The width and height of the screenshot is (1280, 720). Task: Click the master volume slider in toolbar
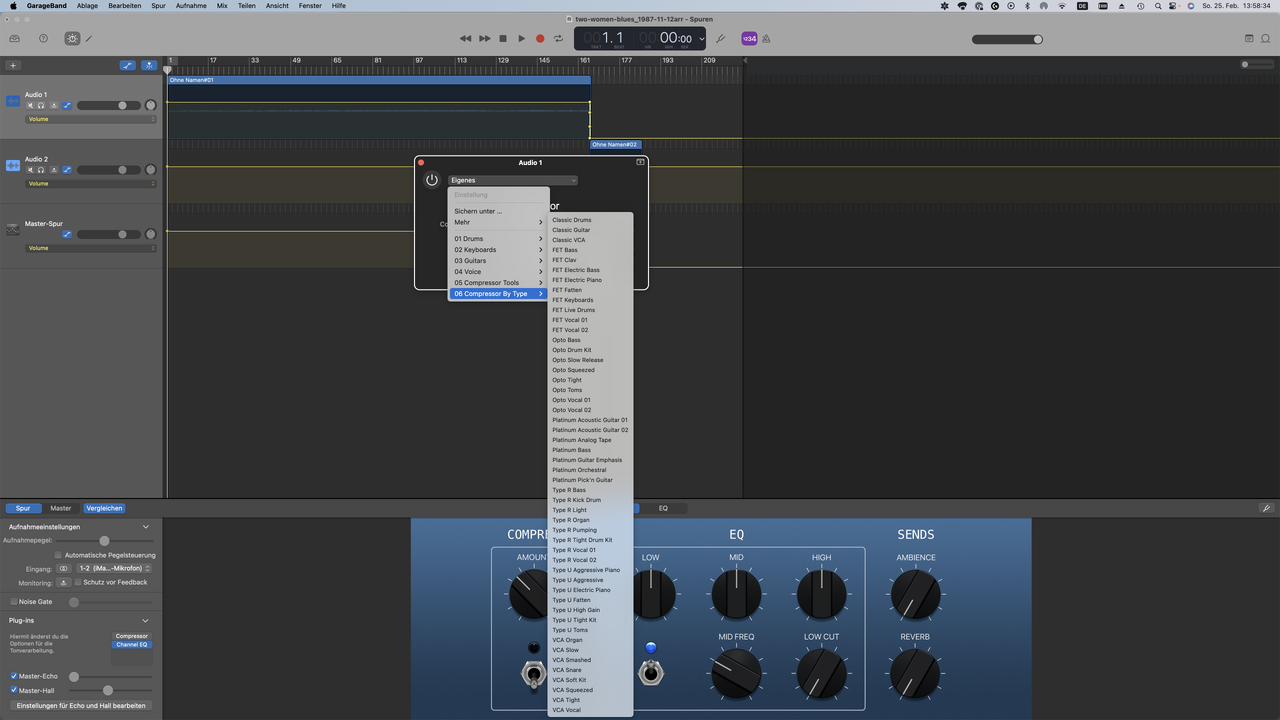click(1008, 39)
